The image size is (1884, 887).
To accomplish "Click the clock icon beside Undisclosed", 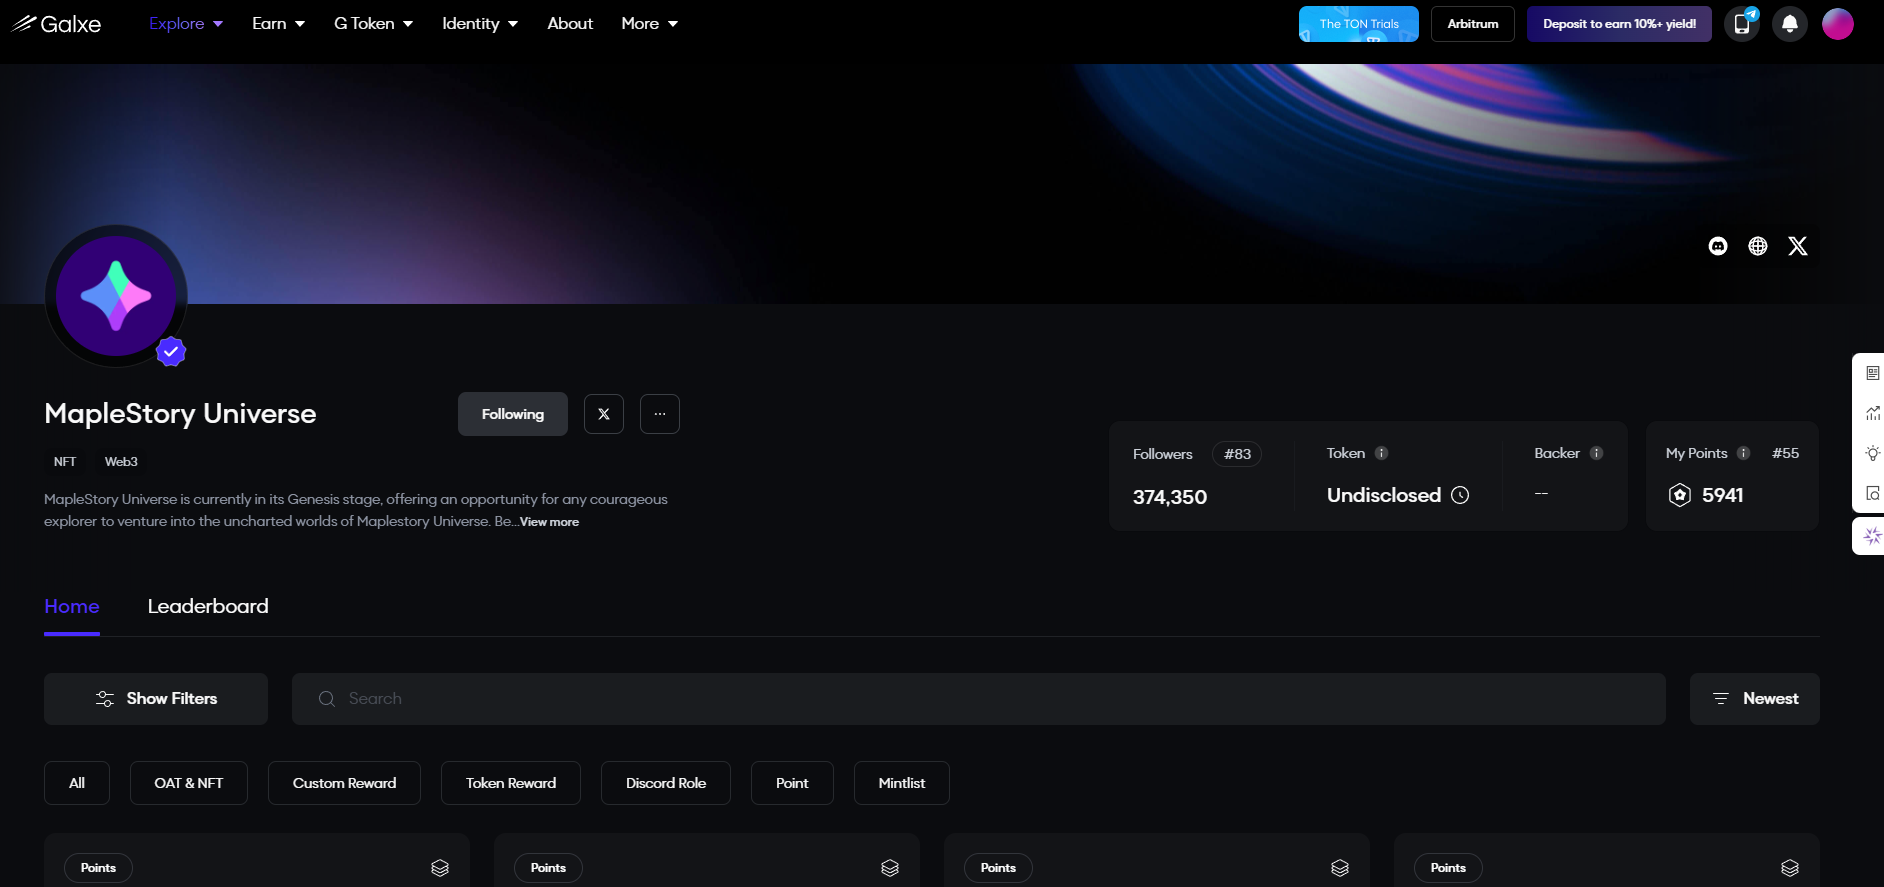I will click(x=1460, y=495).
